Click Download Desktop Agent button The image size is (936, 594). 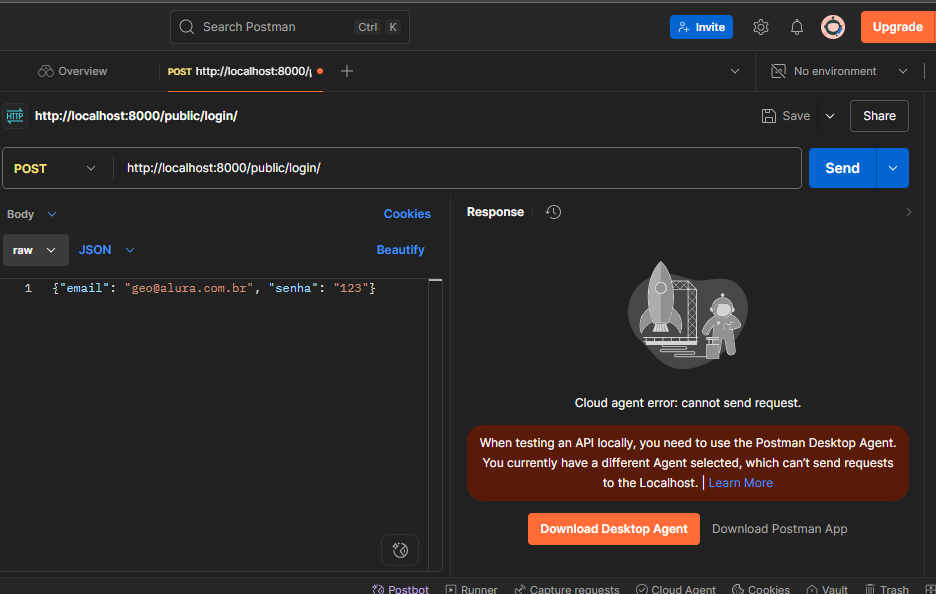pos(614,529)
